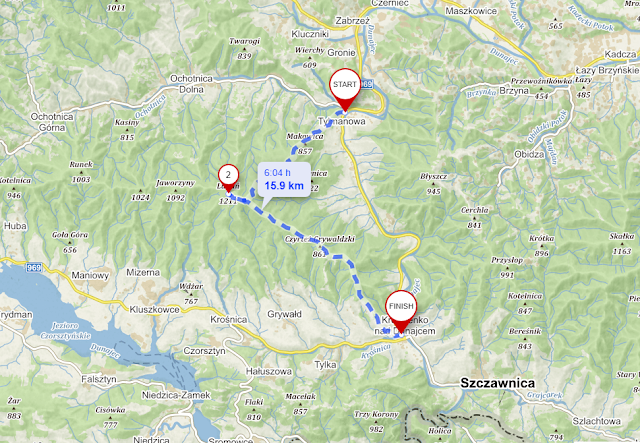The height and width of the screenshot is (443, 640).
Task: Click the 969 road shield near Maniowy
Action: click(33, 267)
